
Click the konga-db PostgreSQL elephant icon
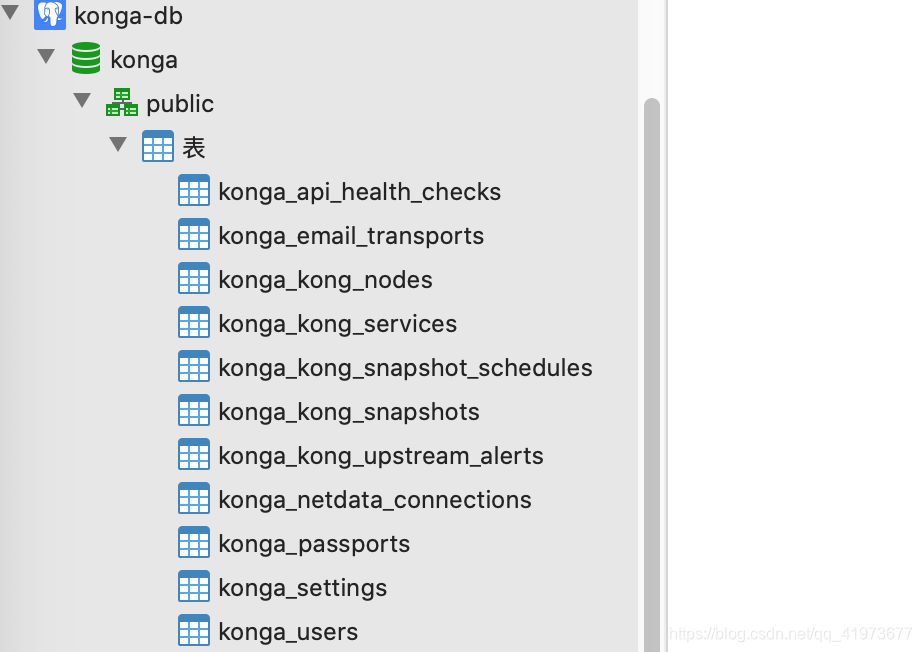(x=50, y=14)
